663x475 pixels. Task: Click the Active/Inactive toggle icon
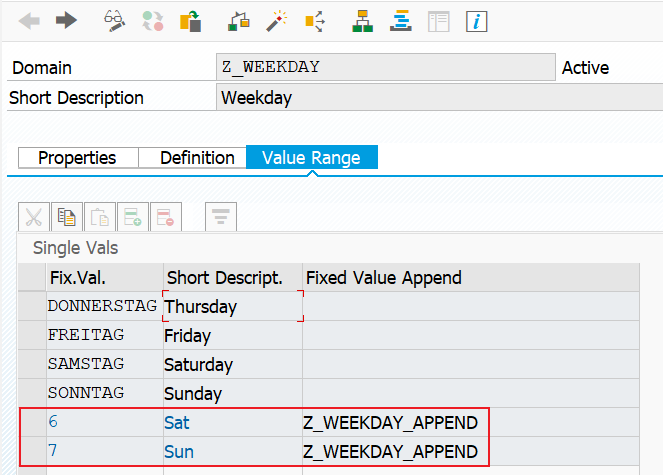click(x=153, y=21)
